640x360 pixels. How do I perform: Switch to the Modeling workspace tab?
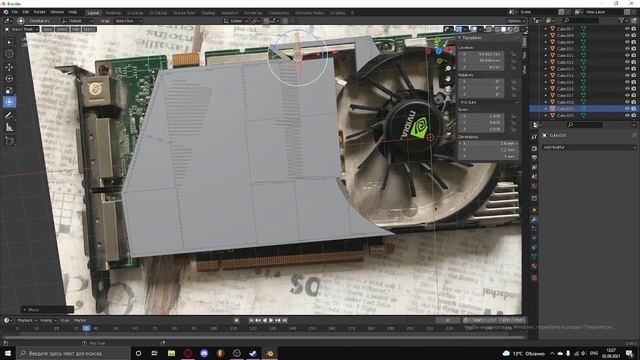113,13
